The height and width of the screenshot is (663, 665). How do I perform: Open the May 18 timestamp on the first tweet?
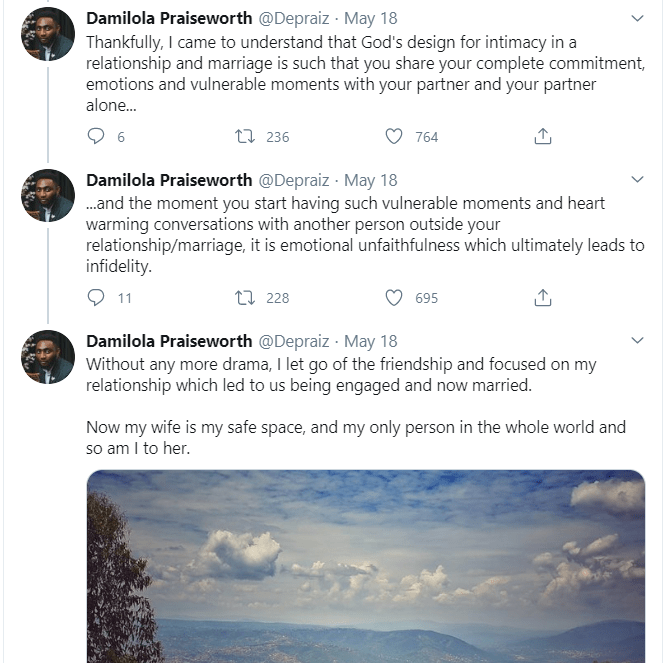click(x=371, y=19)
